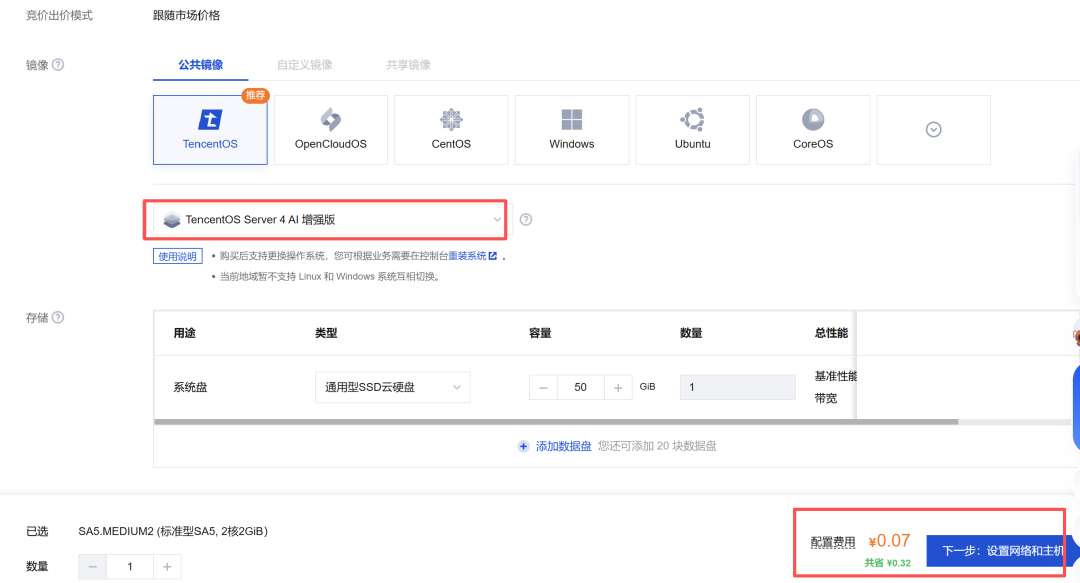Click SA5.MEDIUM2 selected instance text
The height and width of the screenshot is (583, 1080).
click(x=173, y=531)
